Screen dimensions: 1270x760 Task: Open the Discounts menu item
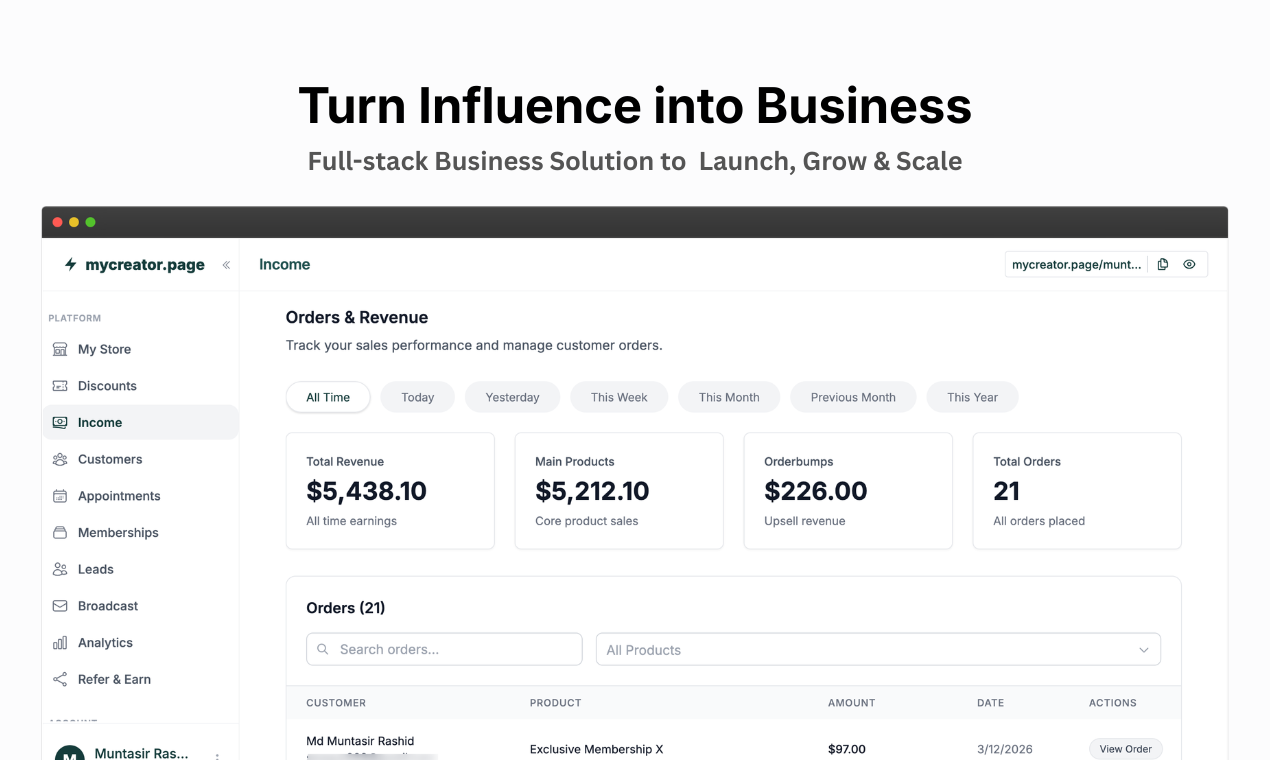140,386
